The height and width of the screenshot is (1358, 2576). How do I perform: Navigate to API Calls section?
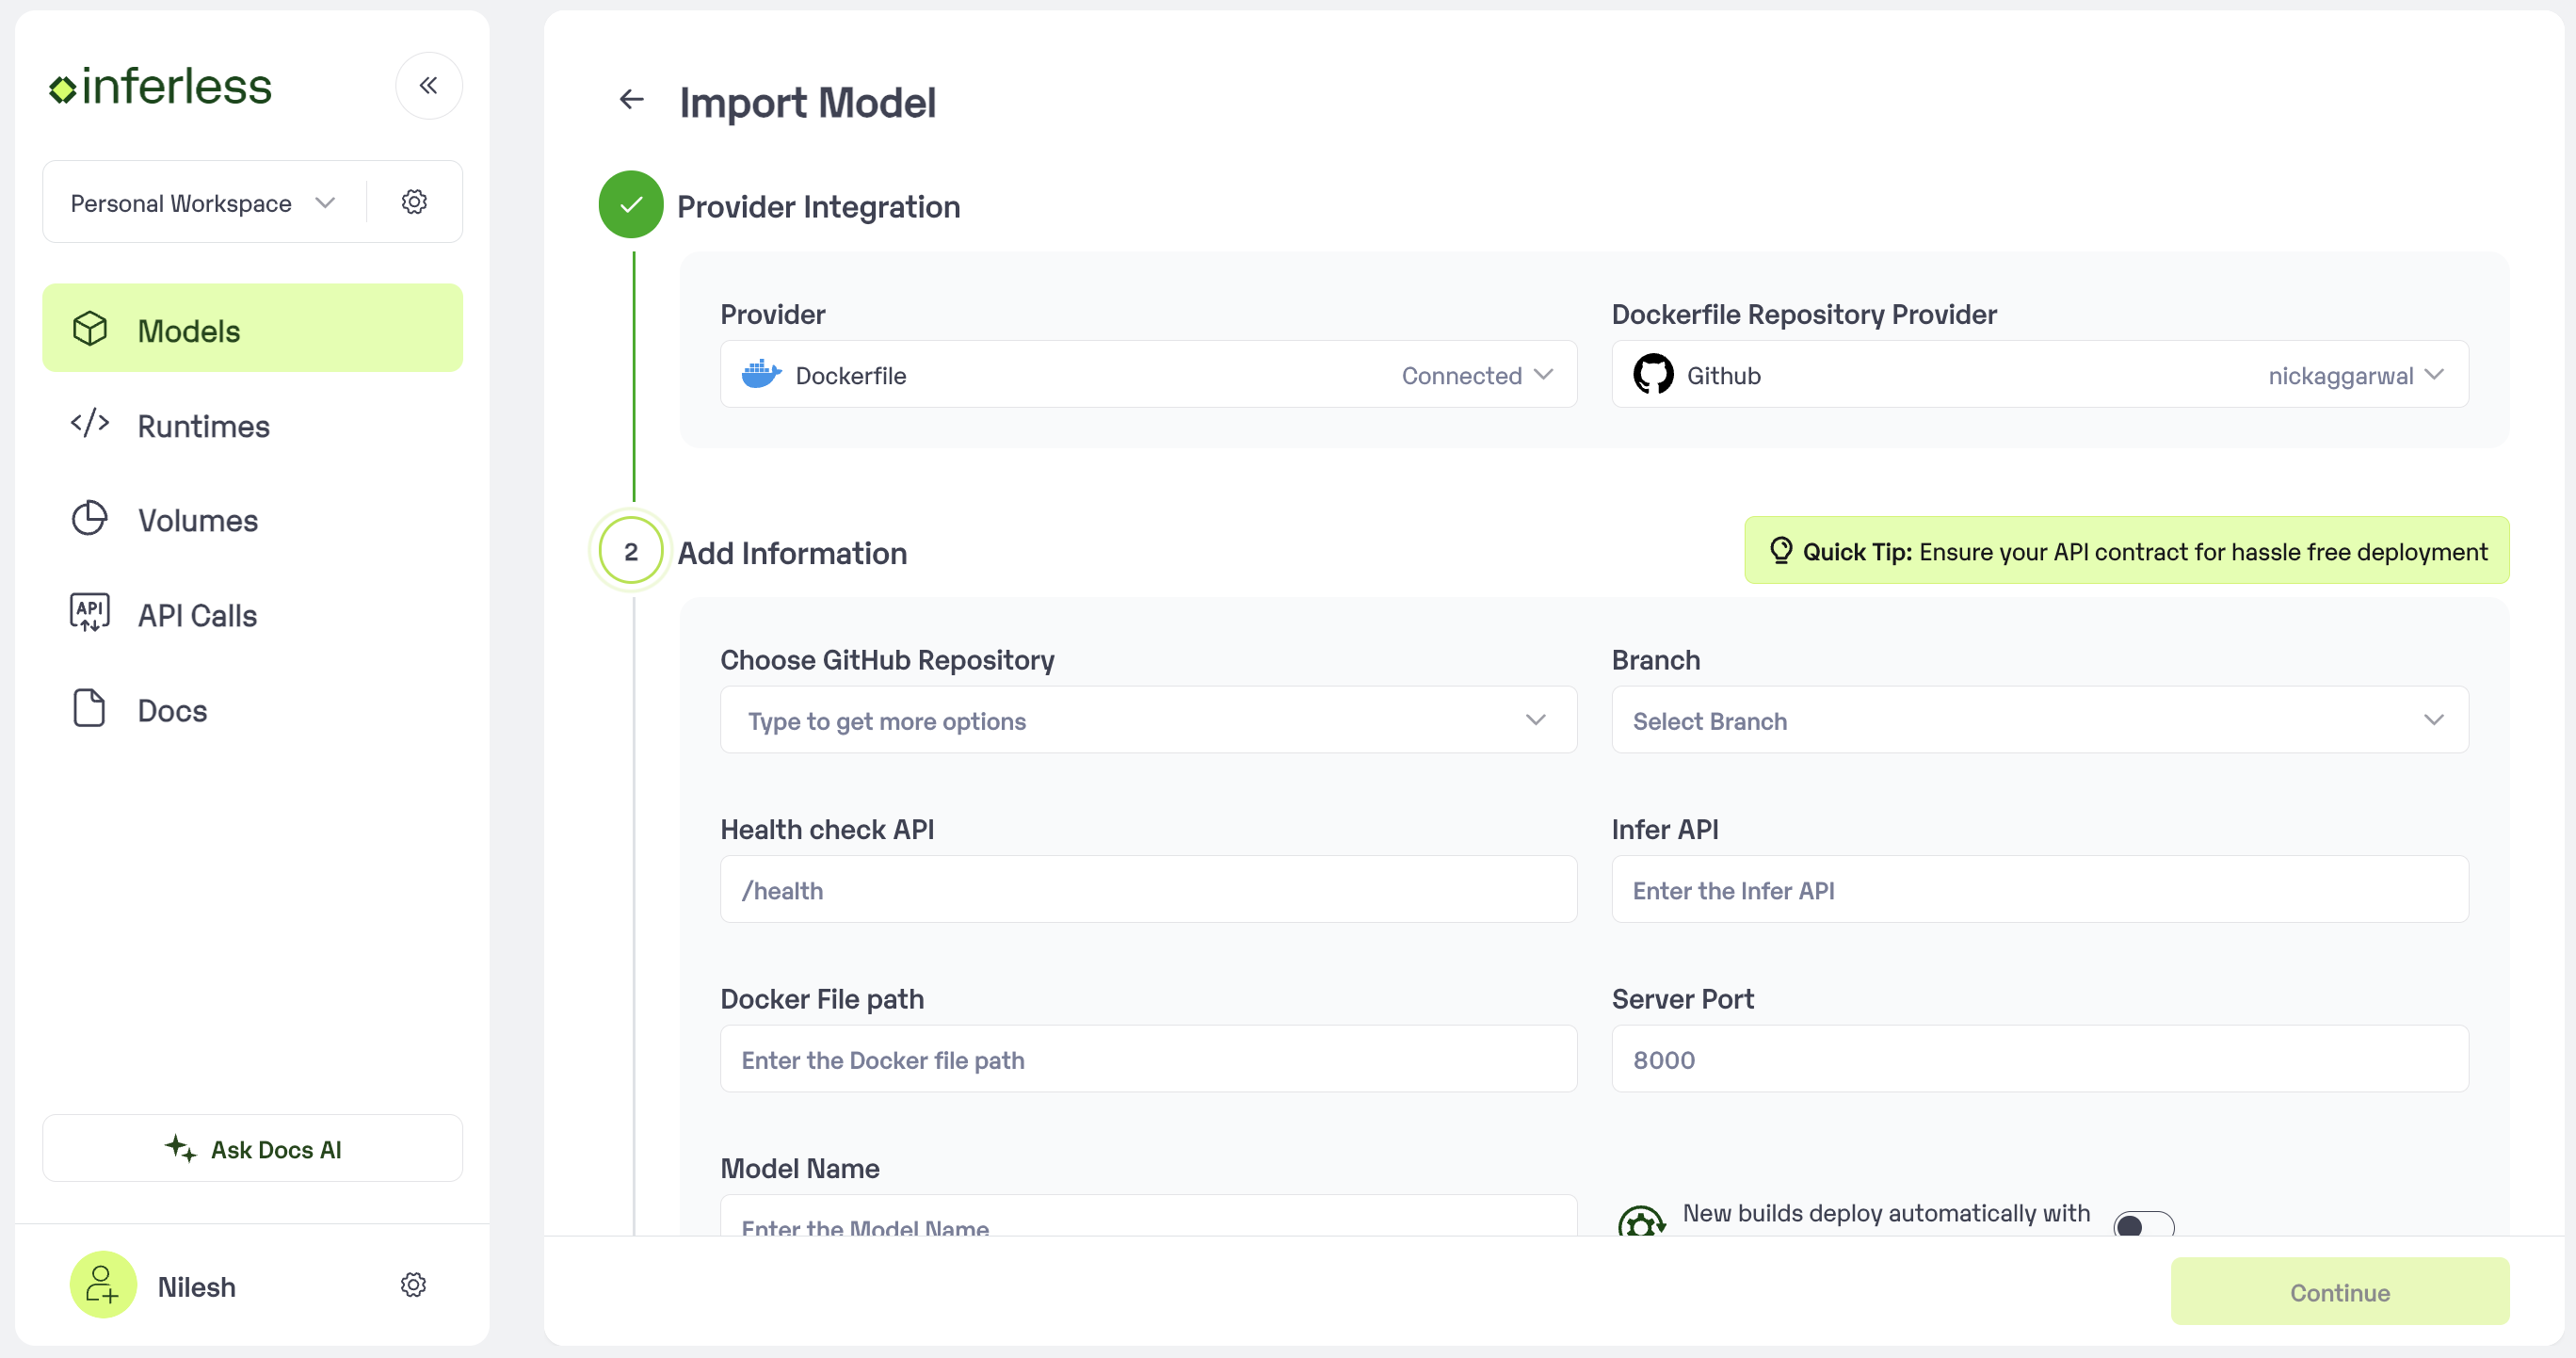197,615
